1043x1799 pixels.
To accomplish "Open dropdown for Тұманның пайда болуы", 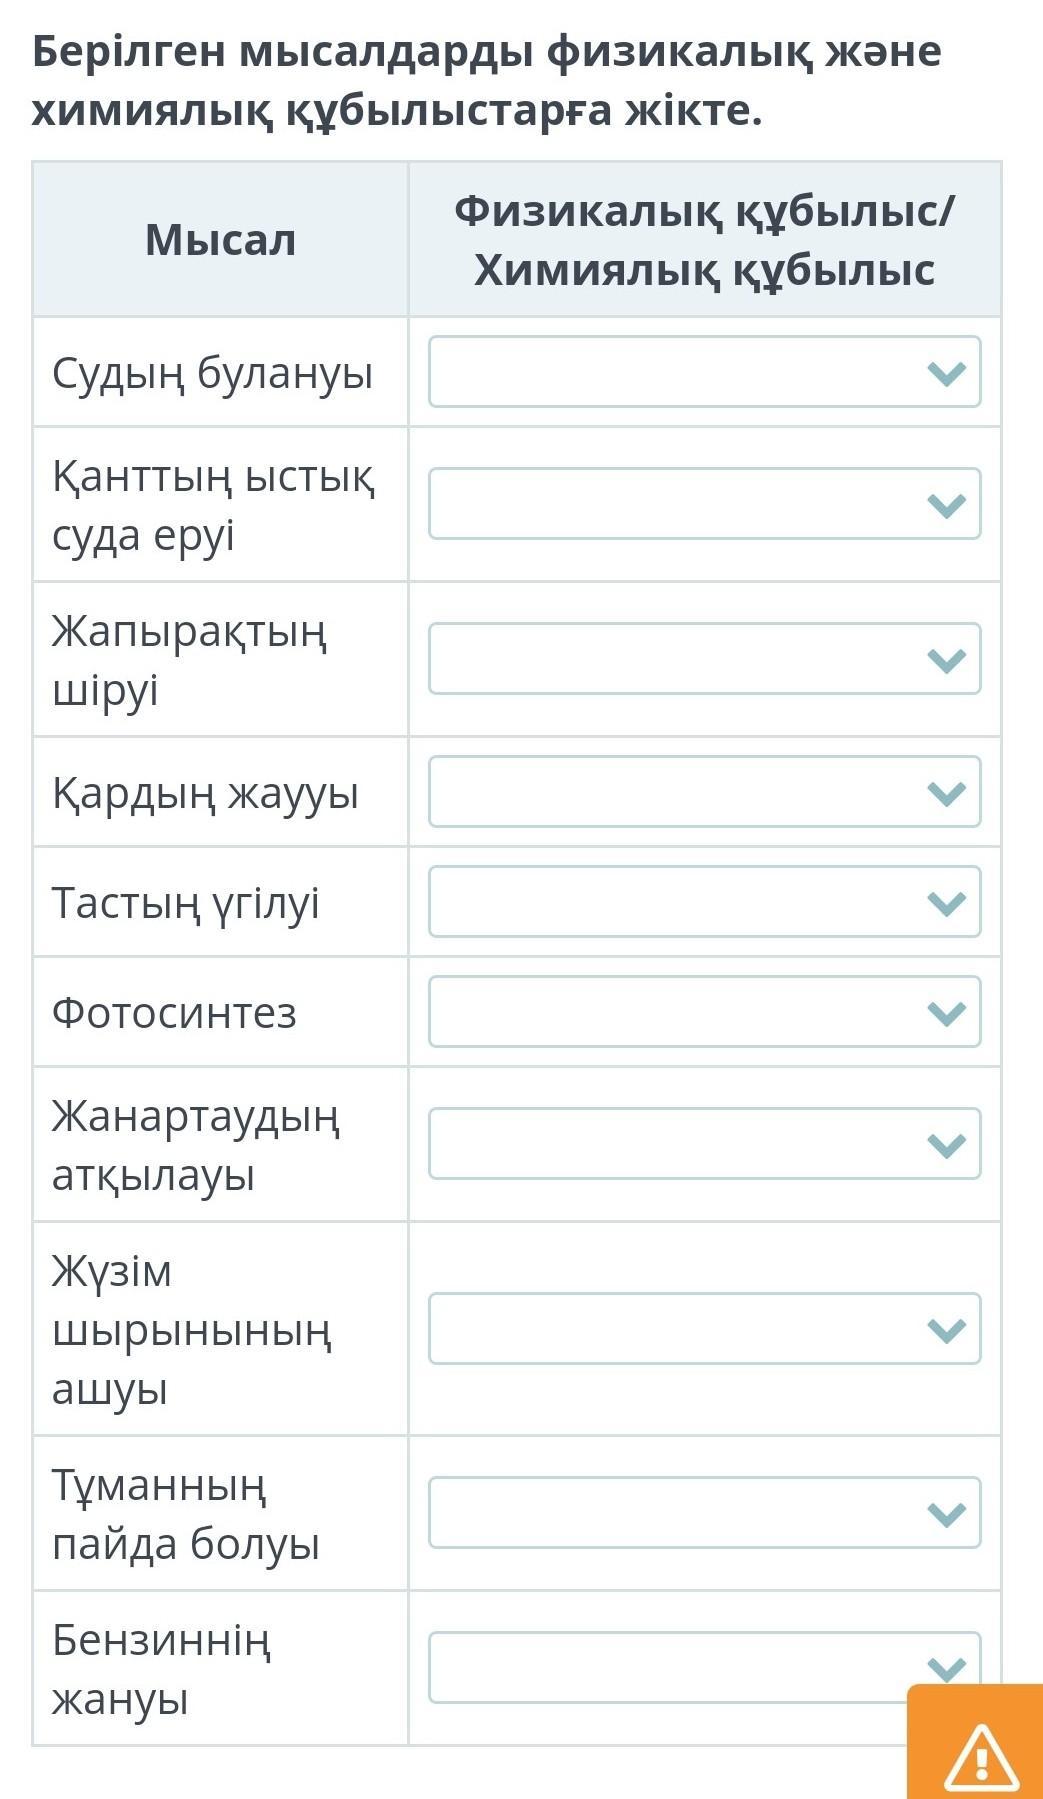I will [705, 1513].
